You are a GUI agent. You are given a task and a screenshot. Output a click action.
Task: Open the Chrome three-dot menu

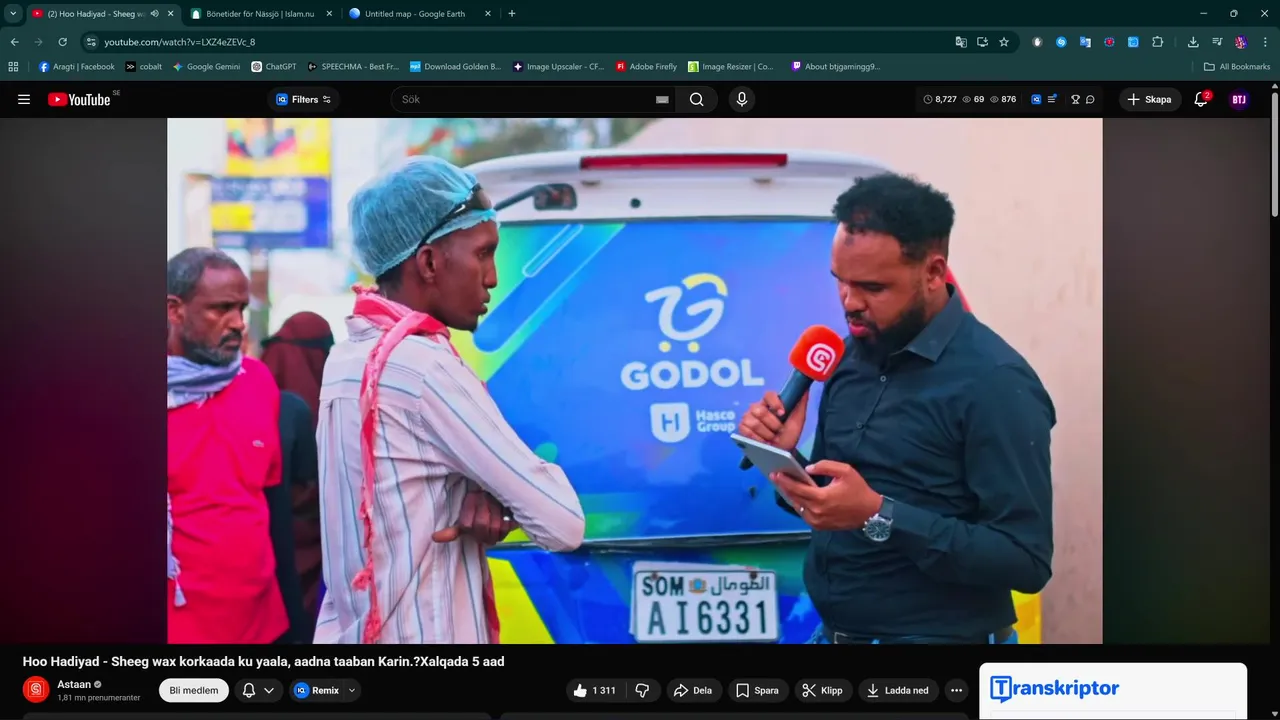(x=1266, y=42)
